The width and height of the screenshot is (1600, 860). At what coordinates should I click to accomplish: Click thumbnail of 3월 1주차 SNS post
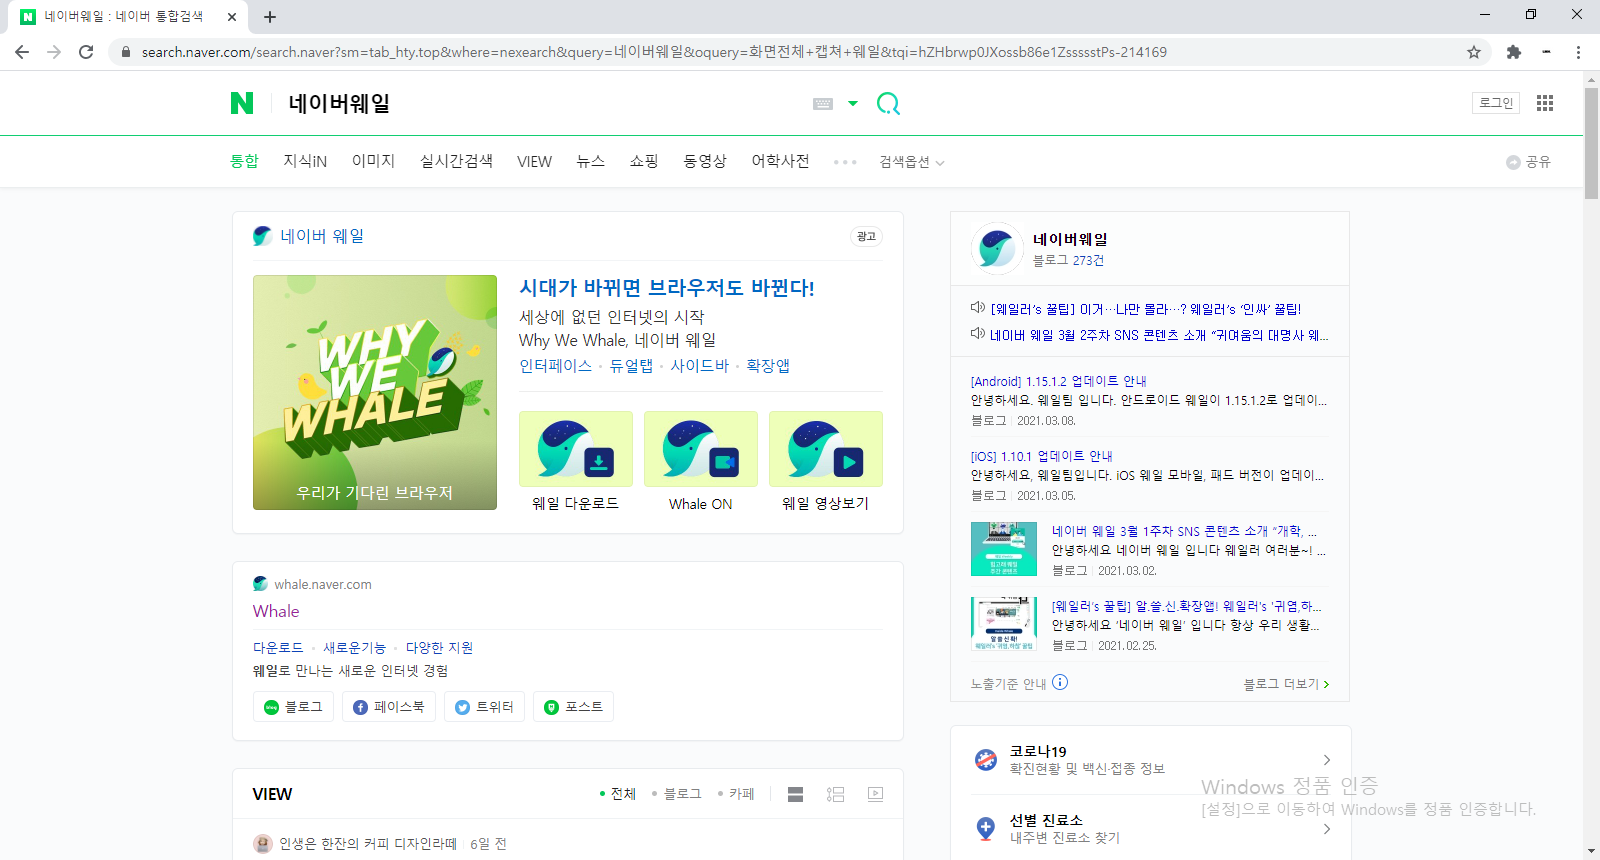click(1004, 549)
